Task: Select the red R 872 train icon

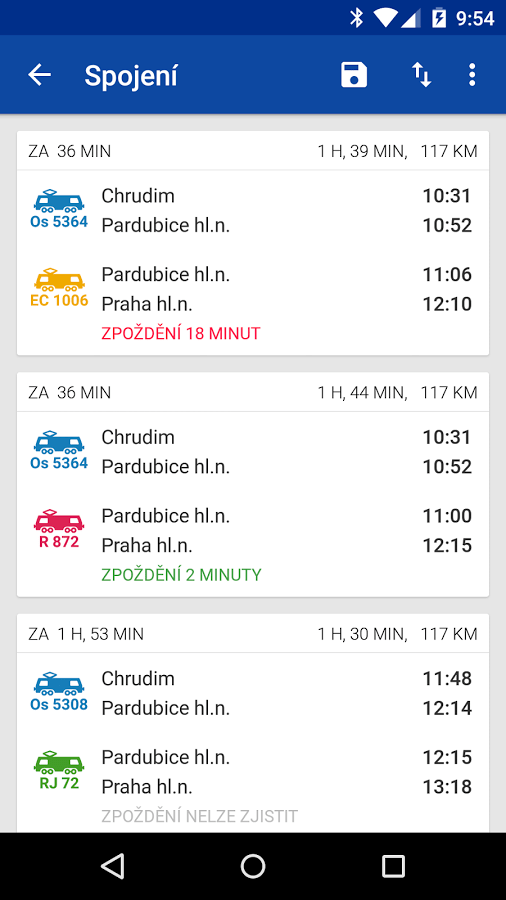Action: (59, 528)
